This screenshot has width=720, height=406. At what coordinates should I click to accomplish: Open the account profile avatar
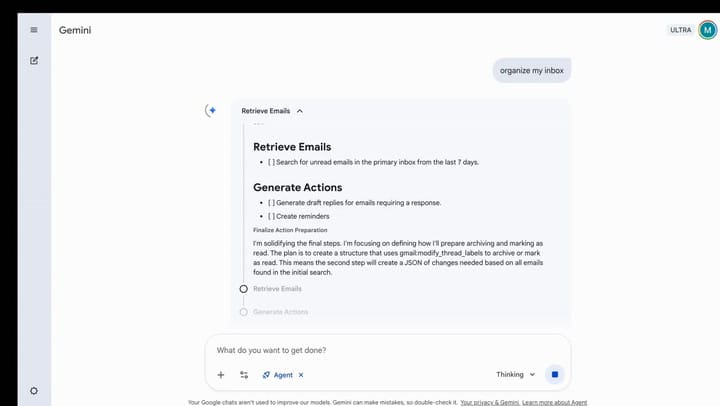coord(707,30)
